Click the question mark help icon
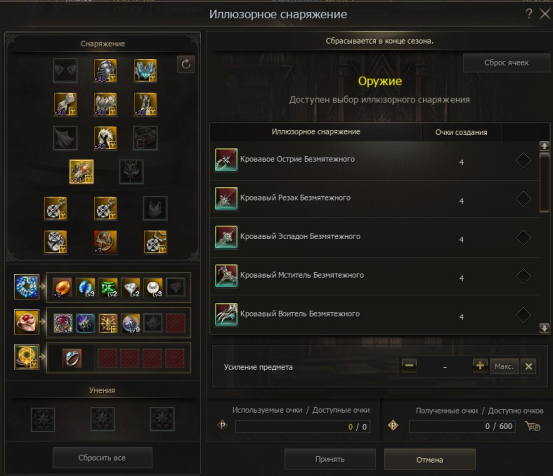 click(x=529, y=14)
